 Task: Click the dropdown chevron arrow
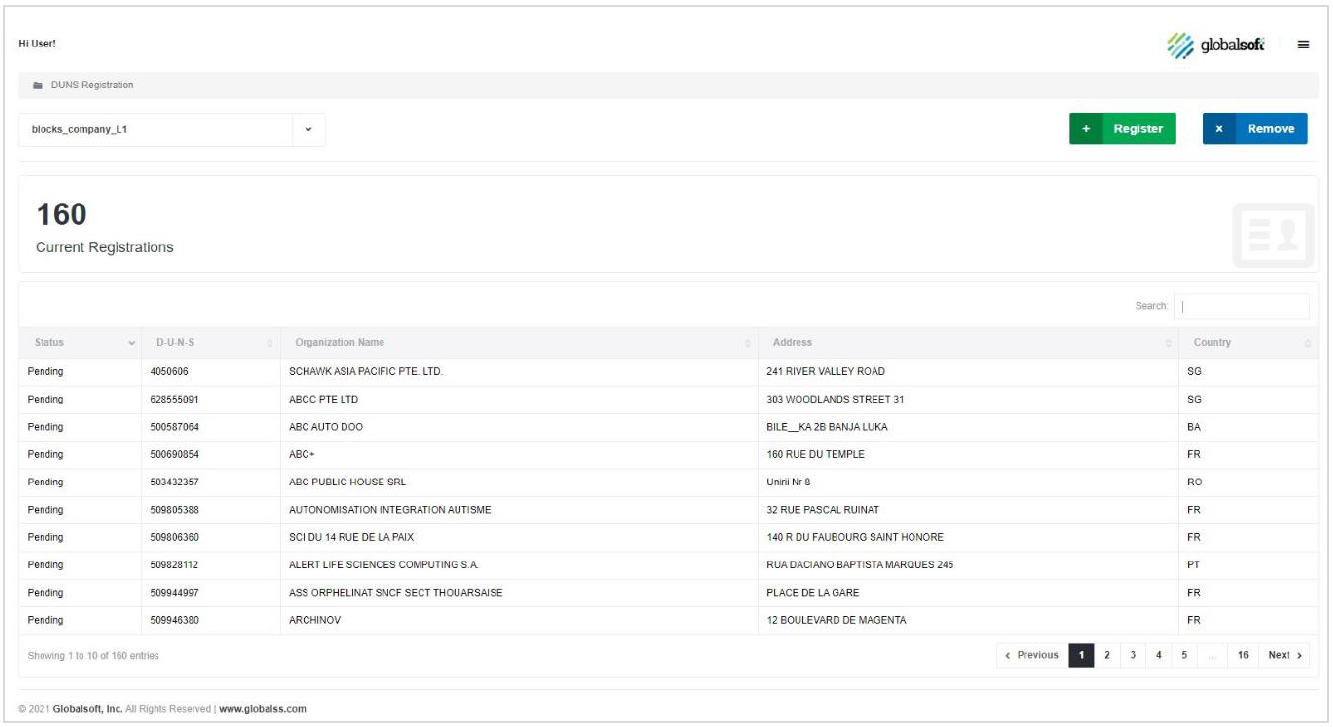(308, 129)
